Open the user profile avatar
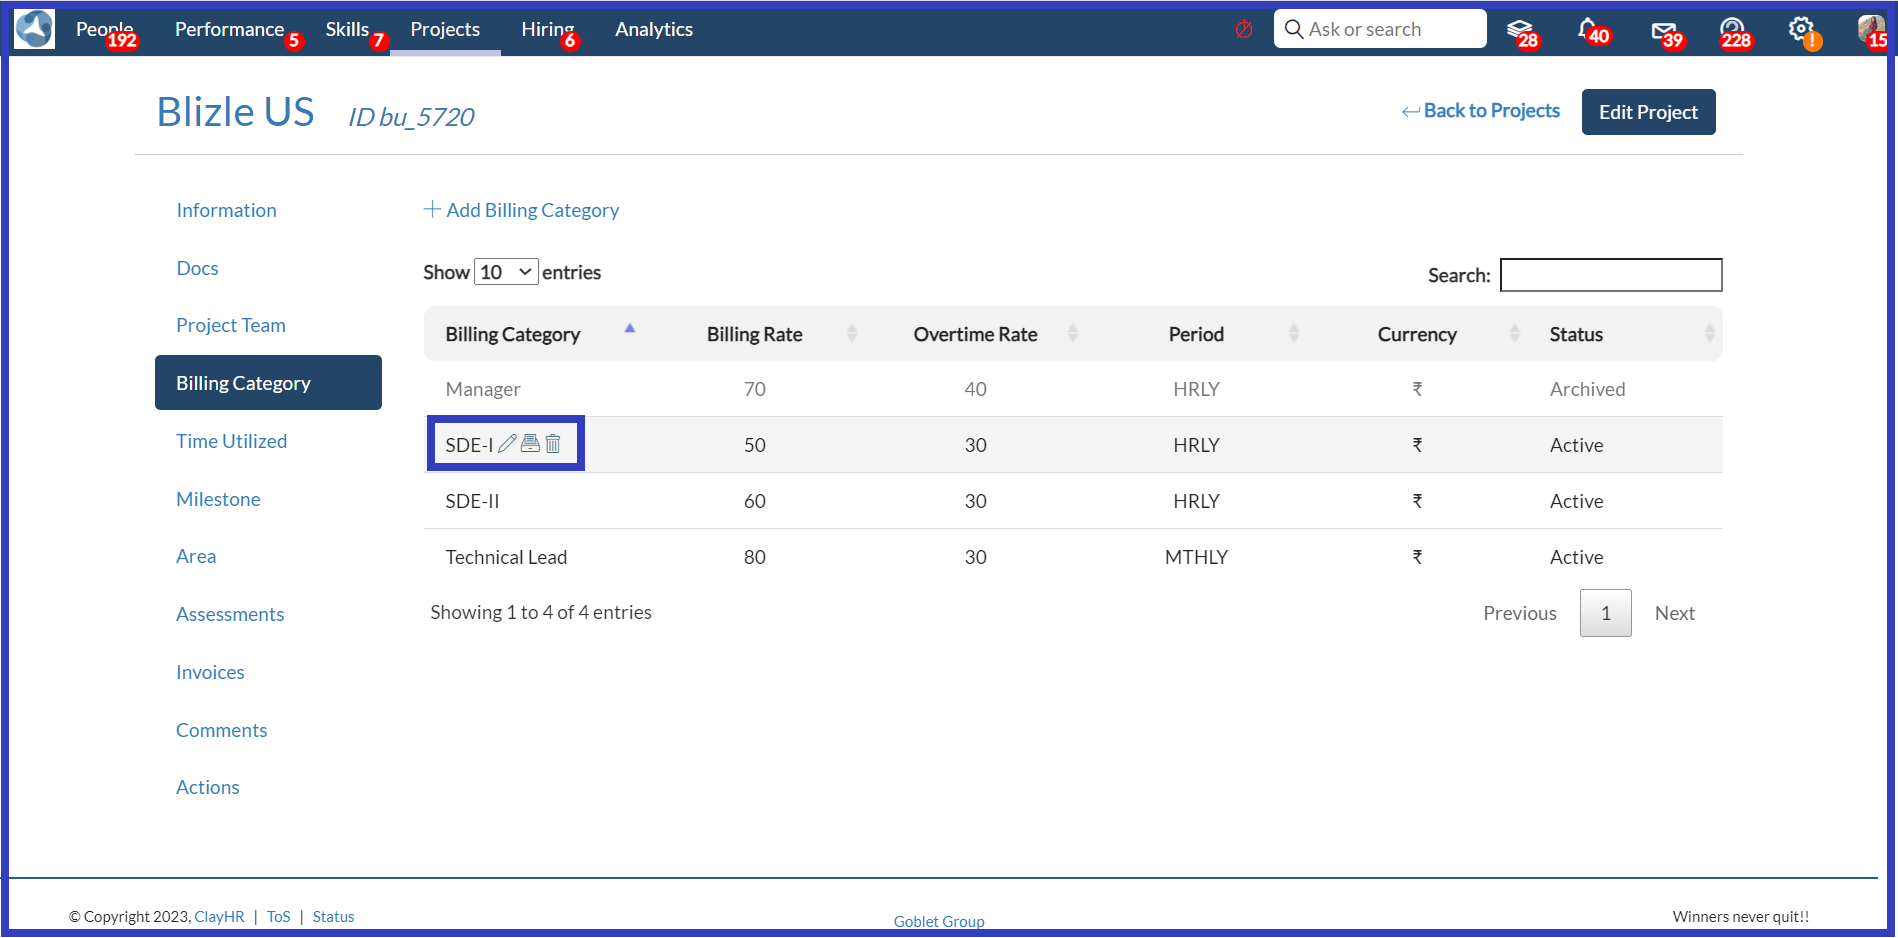The width and height of the screenshot is (1898, 938). (1871, 30)
